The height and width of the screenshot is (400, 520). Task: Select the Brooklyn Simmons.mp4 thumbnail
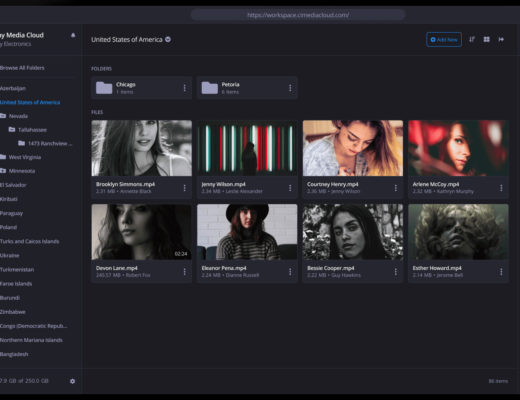[142, 148]
